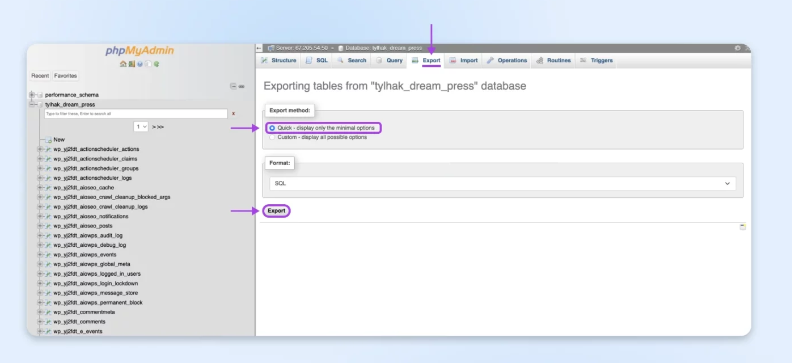Viewport: 792px width, 363px height.
Task: Open the Routines tab
Action: (x=553, y=61)
